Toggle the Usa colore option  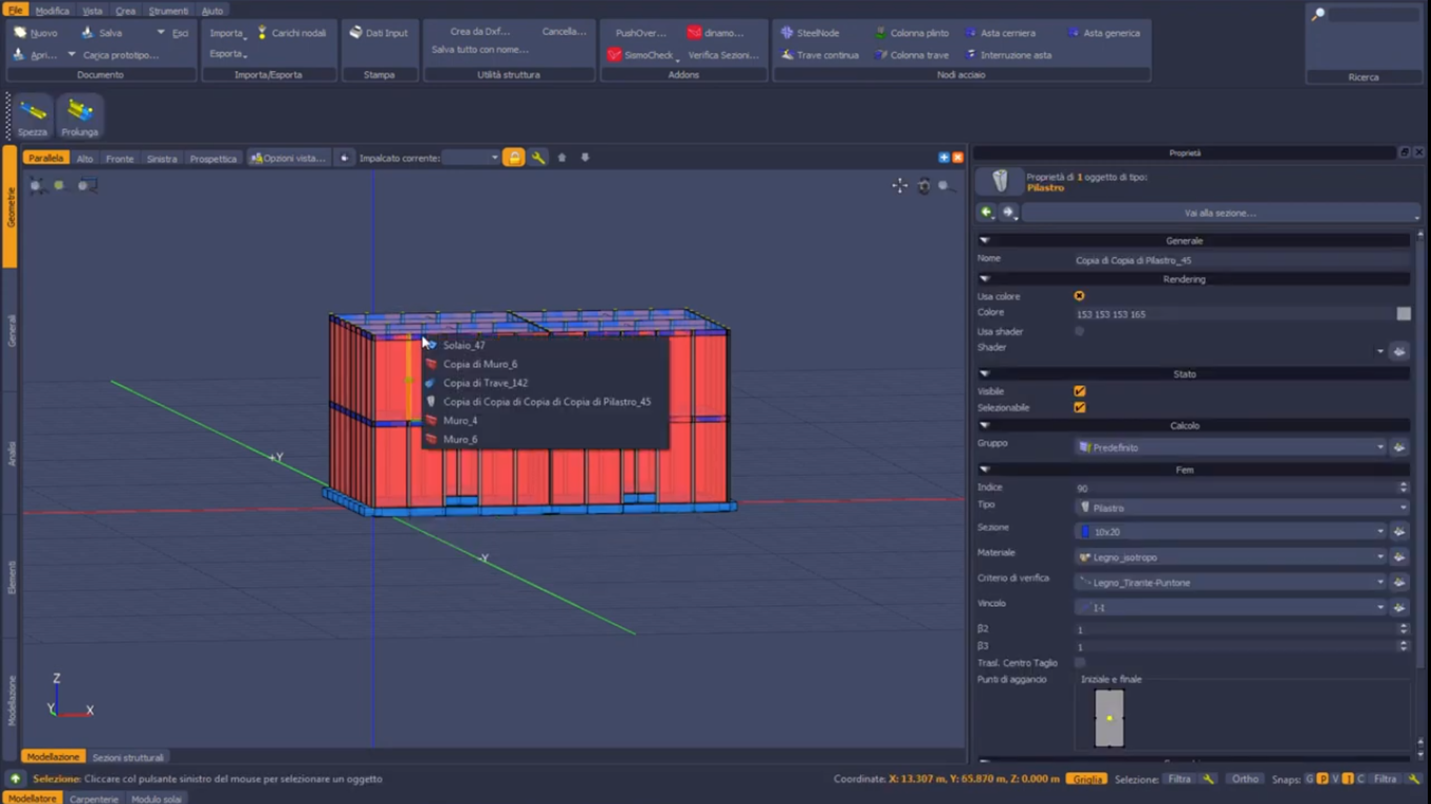point(1079,296)
